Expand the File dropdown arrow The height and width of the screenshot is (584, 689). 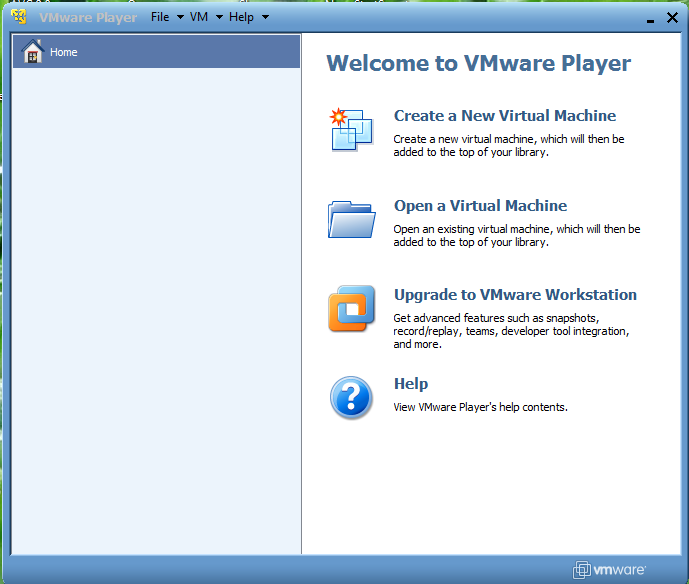point(180,17)
